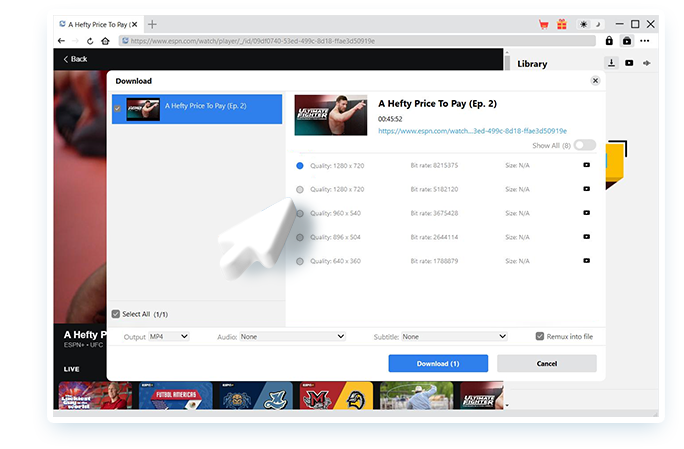
Task: Select quality 1280 x 720 bit rate 5182120
Action: coord(300,189)
